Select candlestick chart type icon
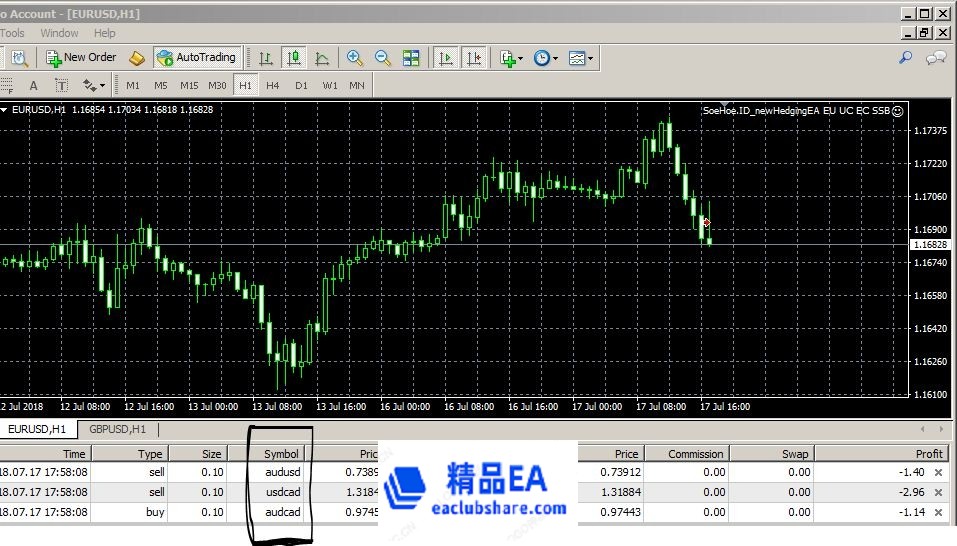This screenshot has height=546, width=957. 294,58
